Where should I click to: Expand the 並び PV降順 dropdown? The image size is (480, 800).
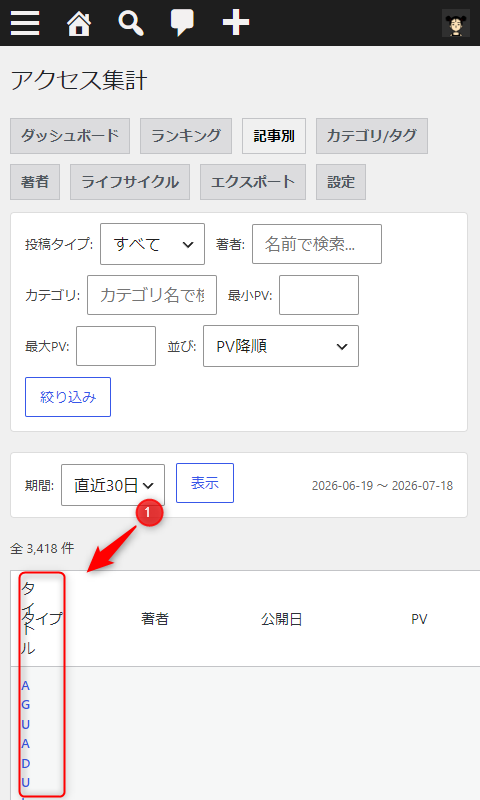281,346
